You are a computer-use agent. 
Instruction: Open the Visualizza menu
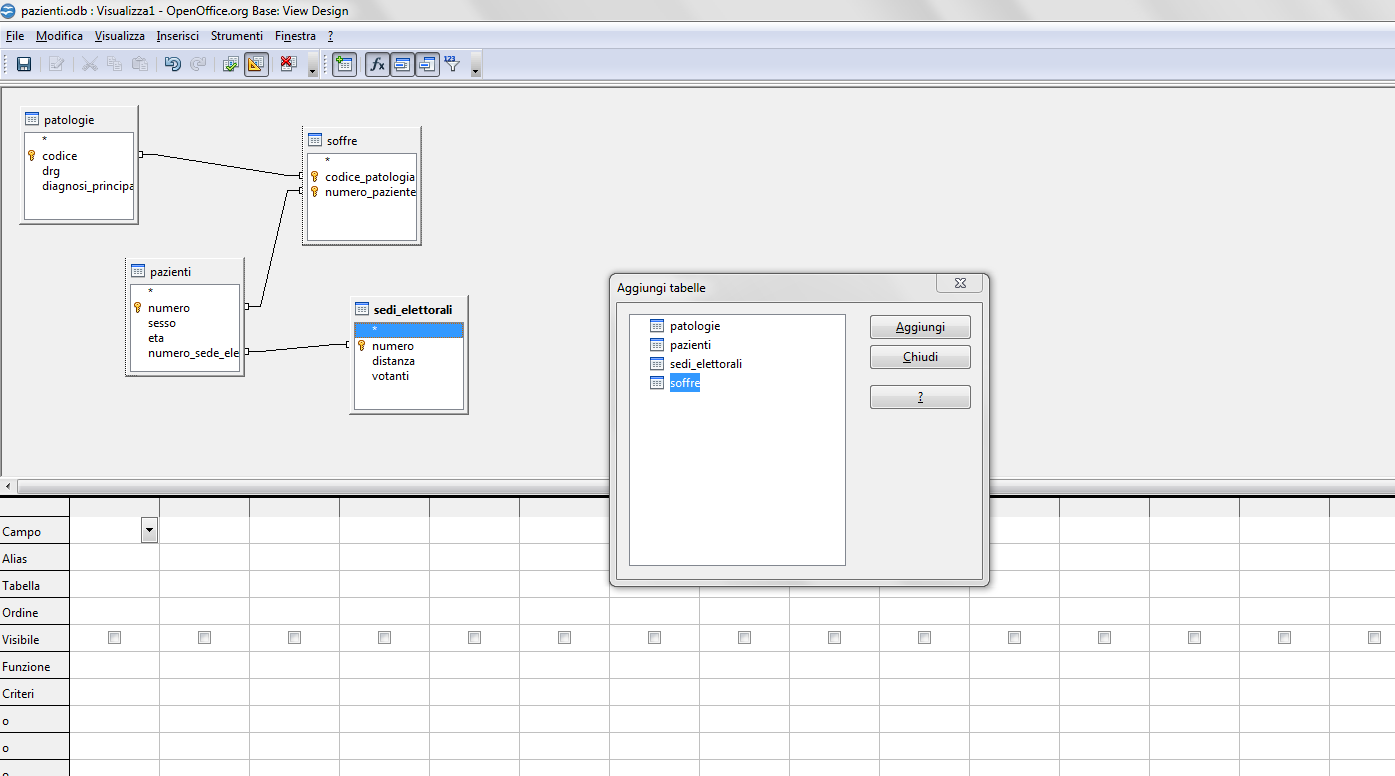(x=120, y=36)
